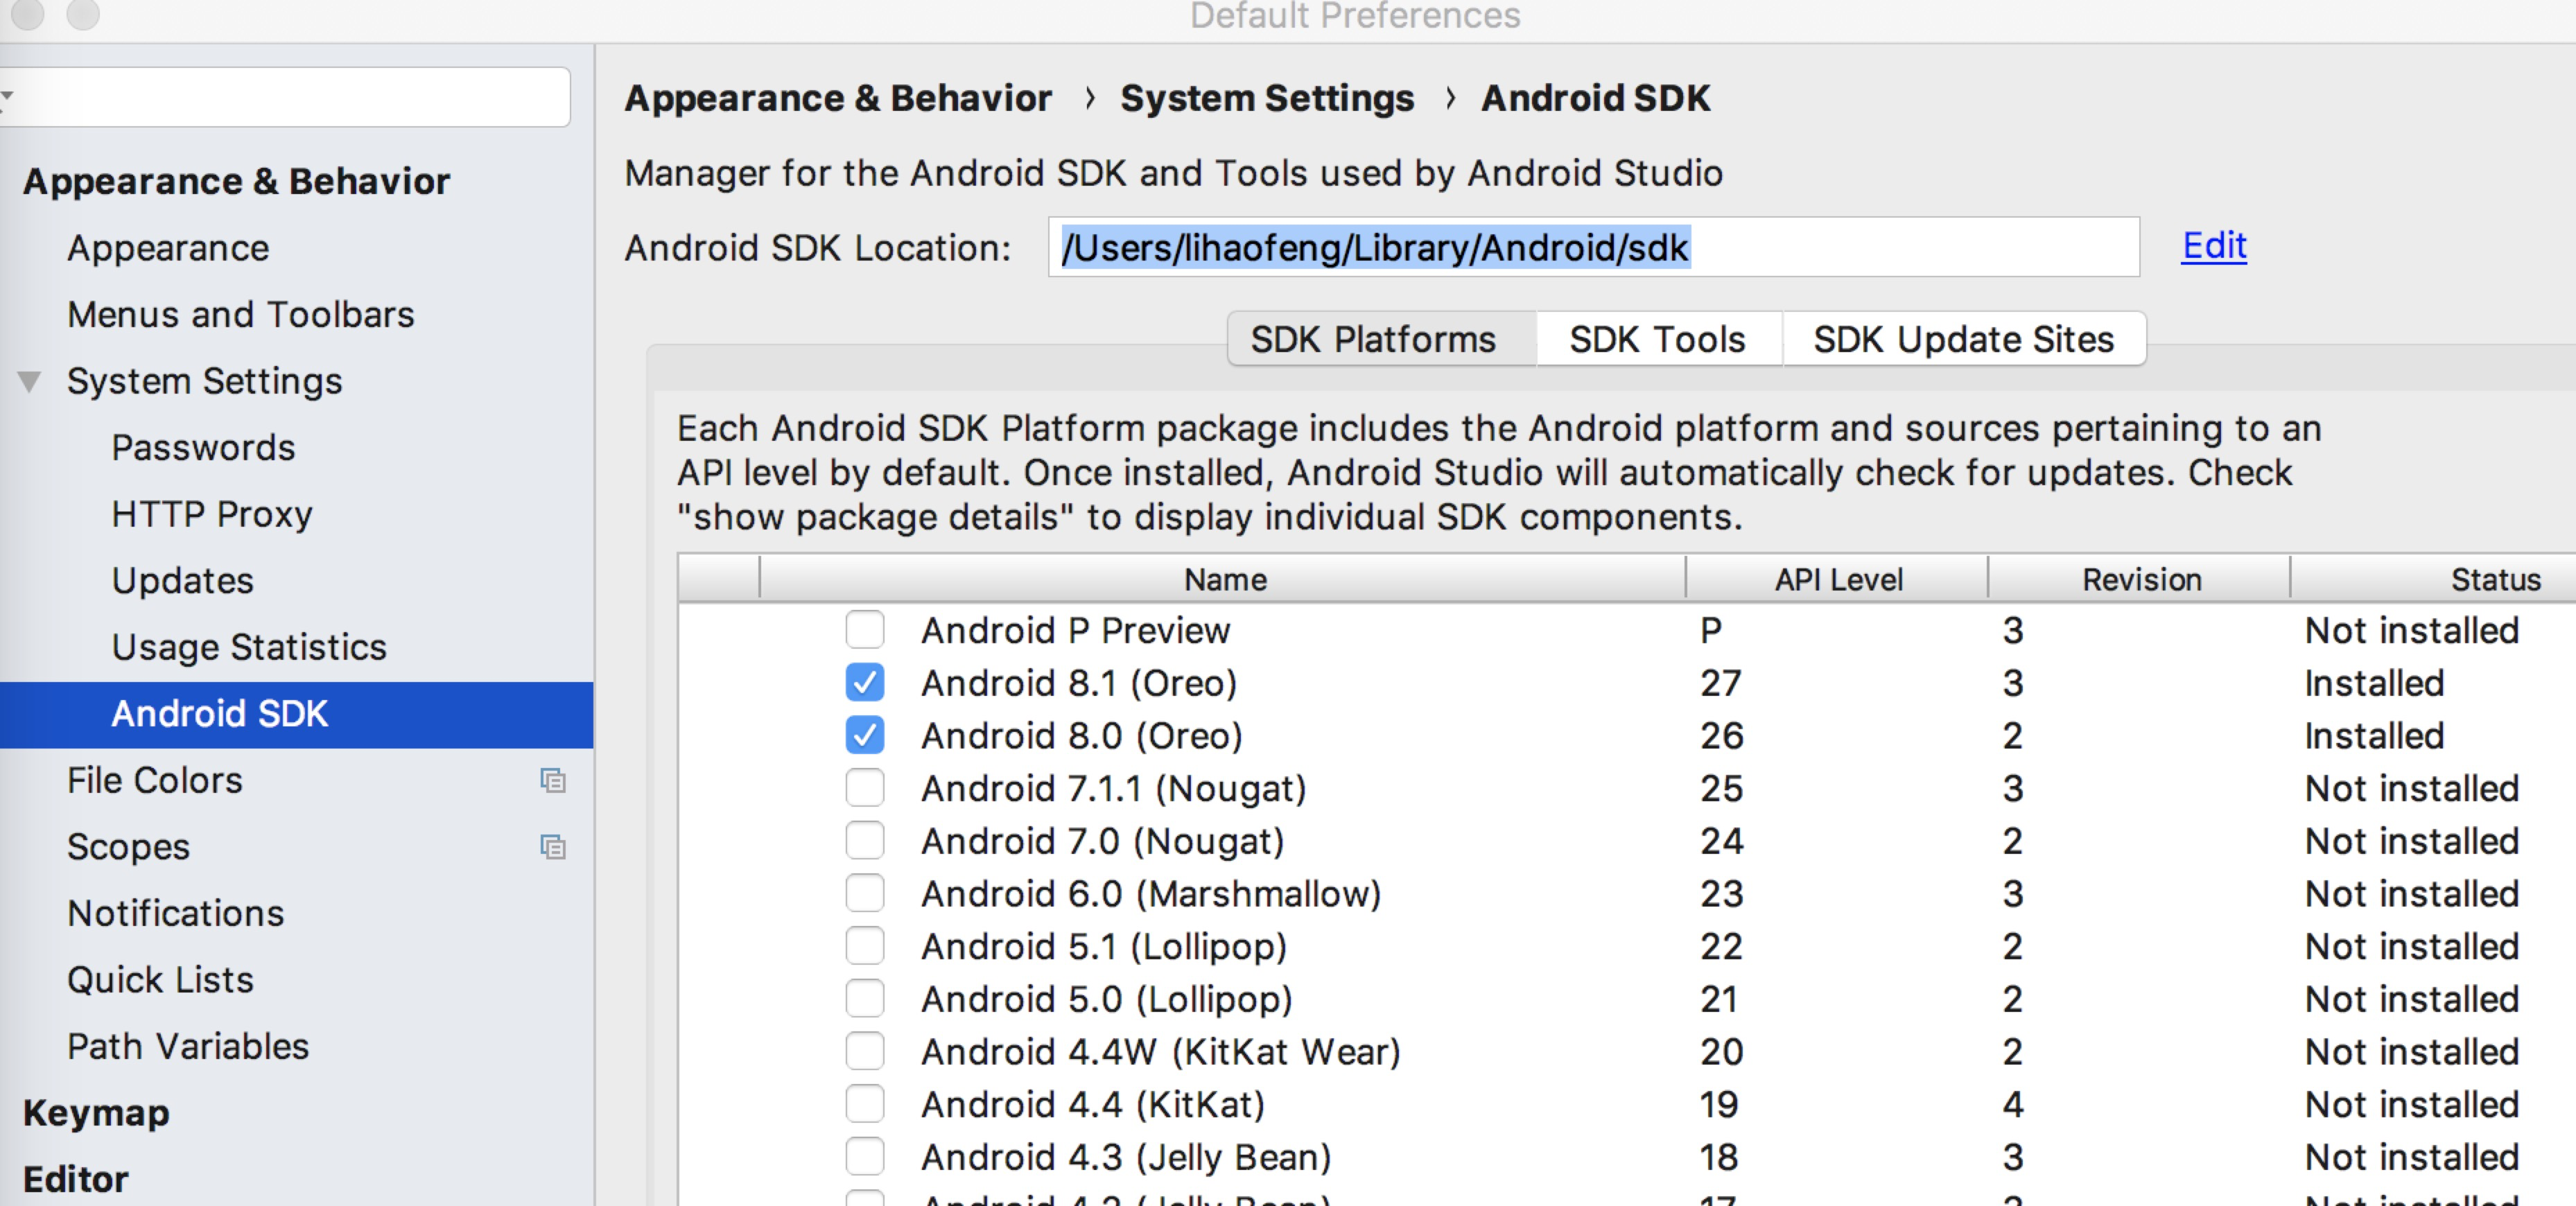Screen dimensions: 2576x1206
Task: Click the Edit link for SDK location
Action: (x=2213, y=245)
